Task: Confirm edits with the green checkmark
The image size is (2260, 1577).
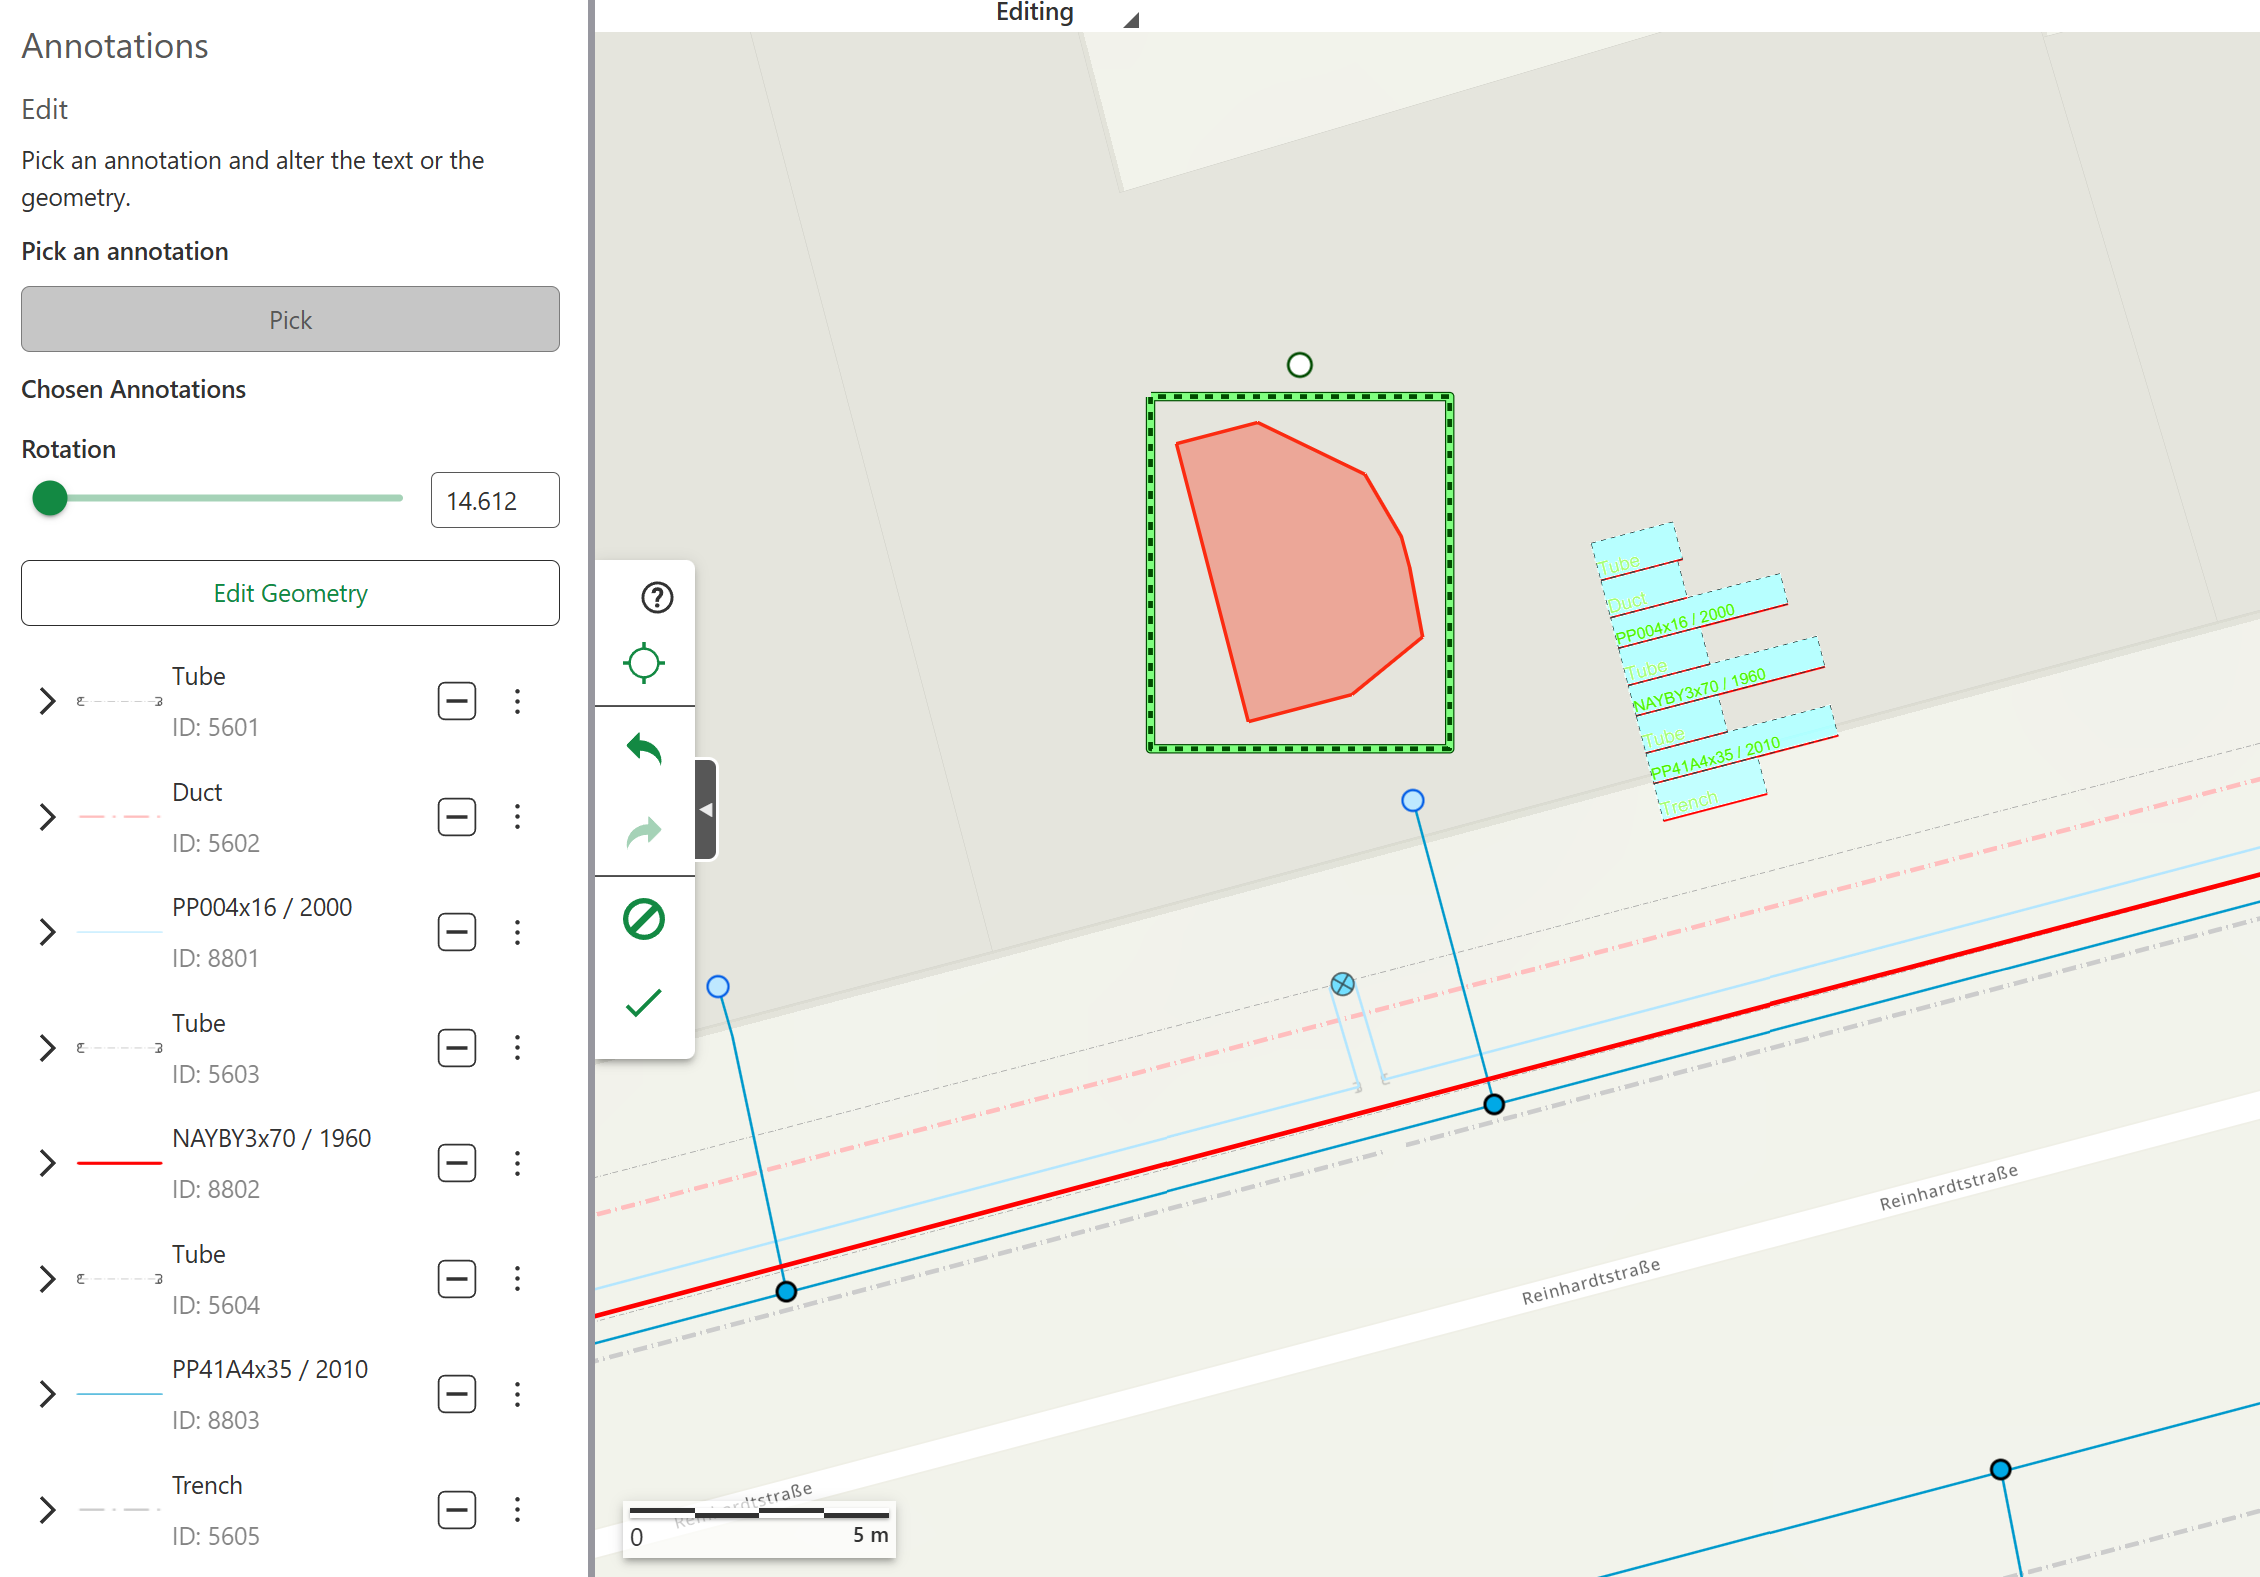Action: click(644, 1002)
